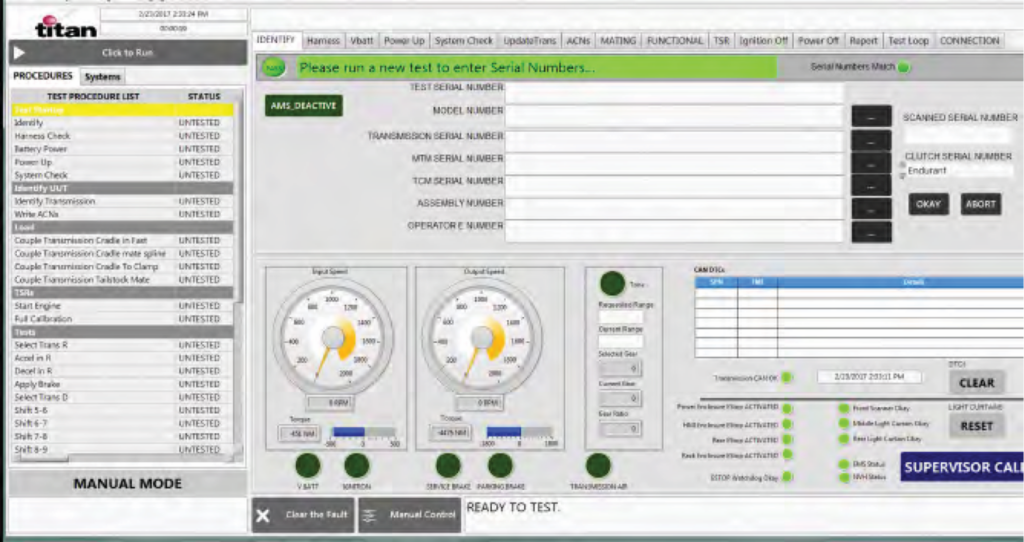1024x542 pixels.
Task: Click the green status circle in banner
Action: click(x=274, y=68)
